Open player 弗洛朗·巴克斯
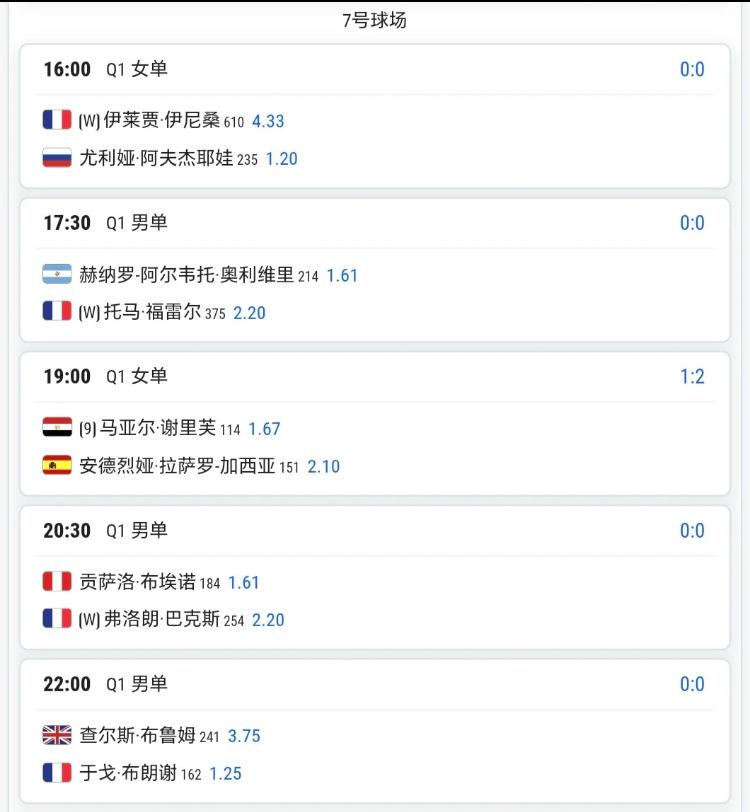The image size is (750, 812). pos(162,619)
